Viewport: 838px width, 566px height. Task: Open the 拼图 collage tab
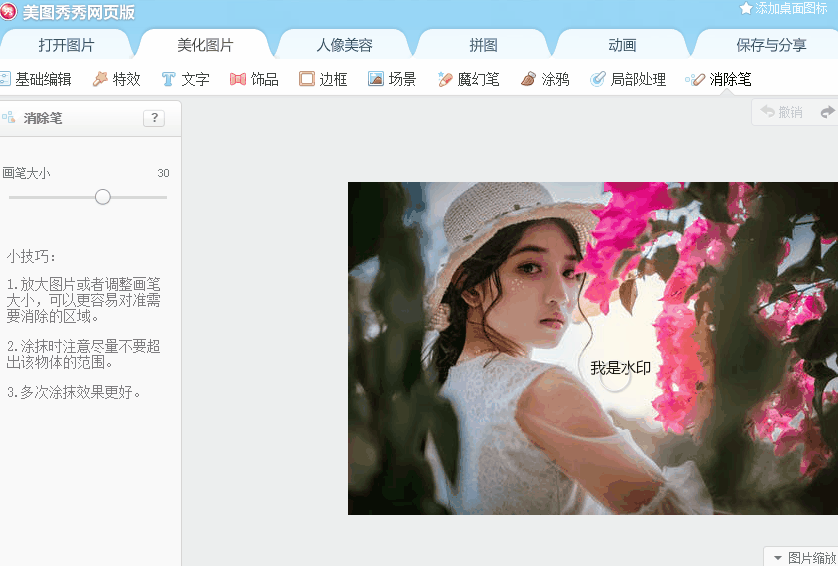[x=483, y=45]
